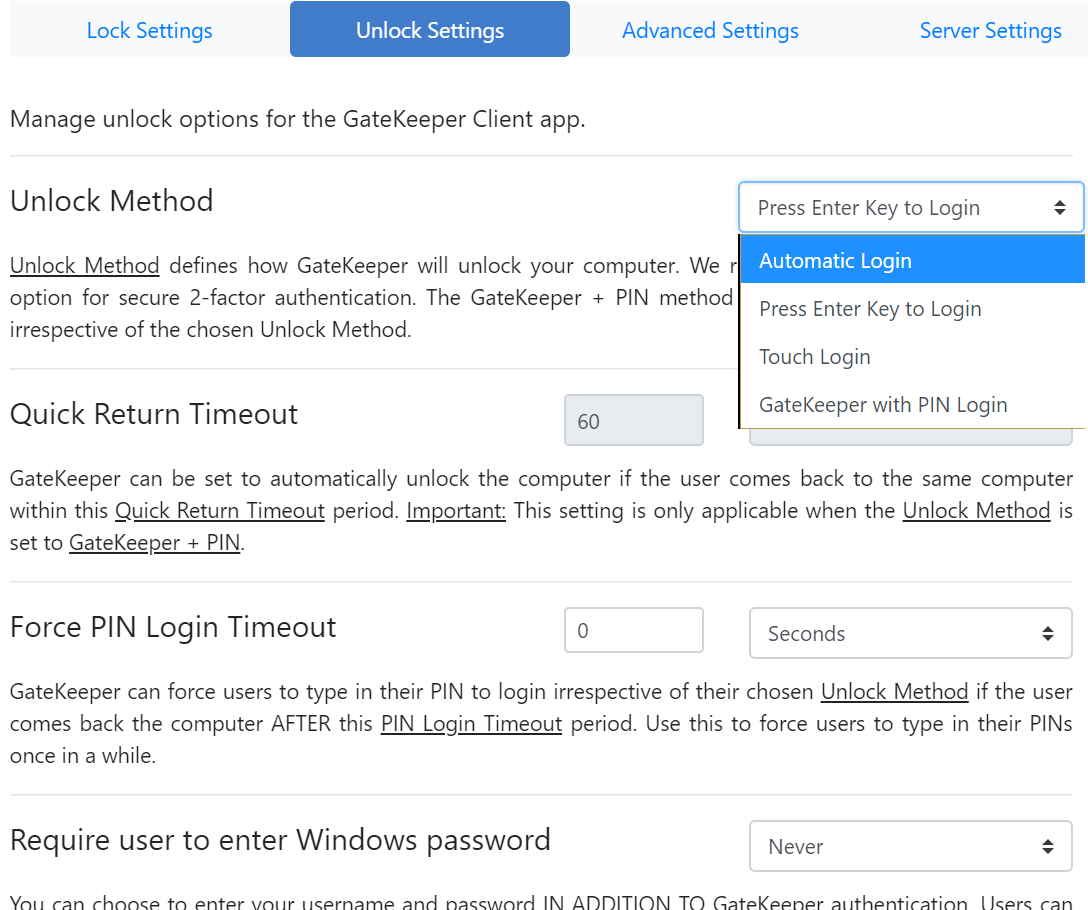Image resolution: width=1088 pixels, height=910 pixels.
Task: Go to the Server Settings tab
Action: tap(990, 30)
